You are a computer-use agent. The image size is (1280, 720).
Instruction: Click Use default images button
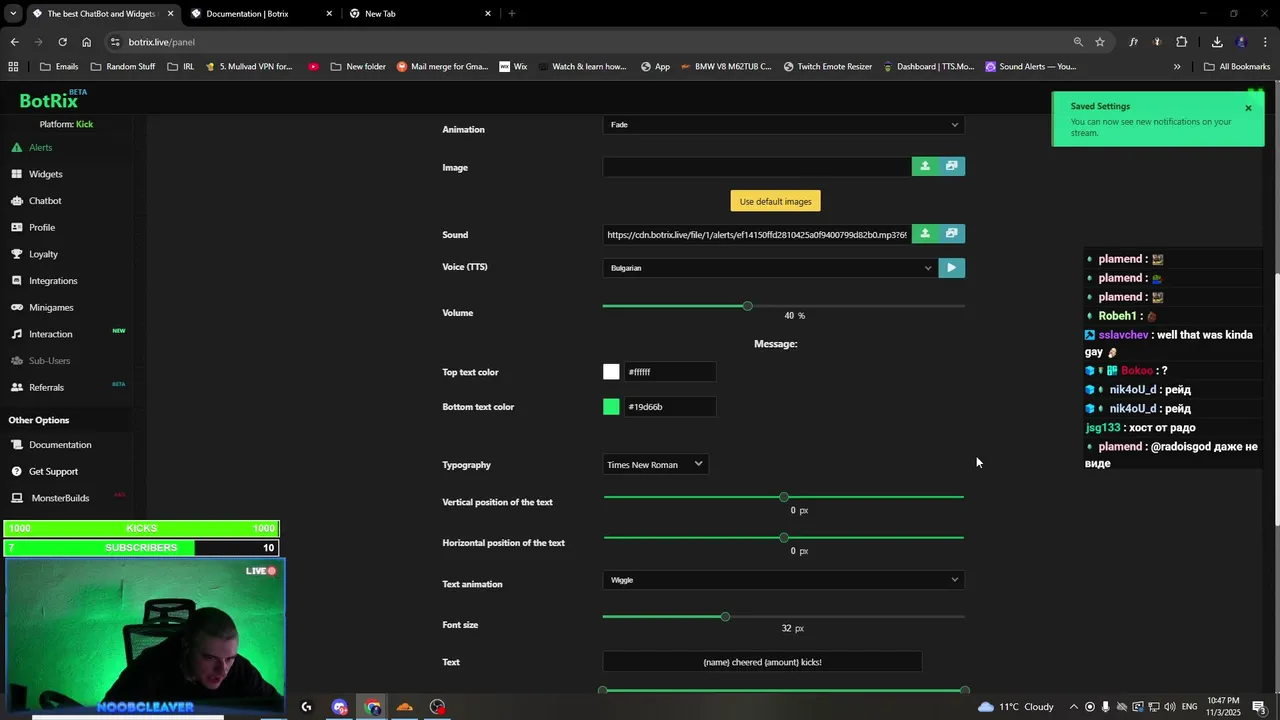point(775,201)
